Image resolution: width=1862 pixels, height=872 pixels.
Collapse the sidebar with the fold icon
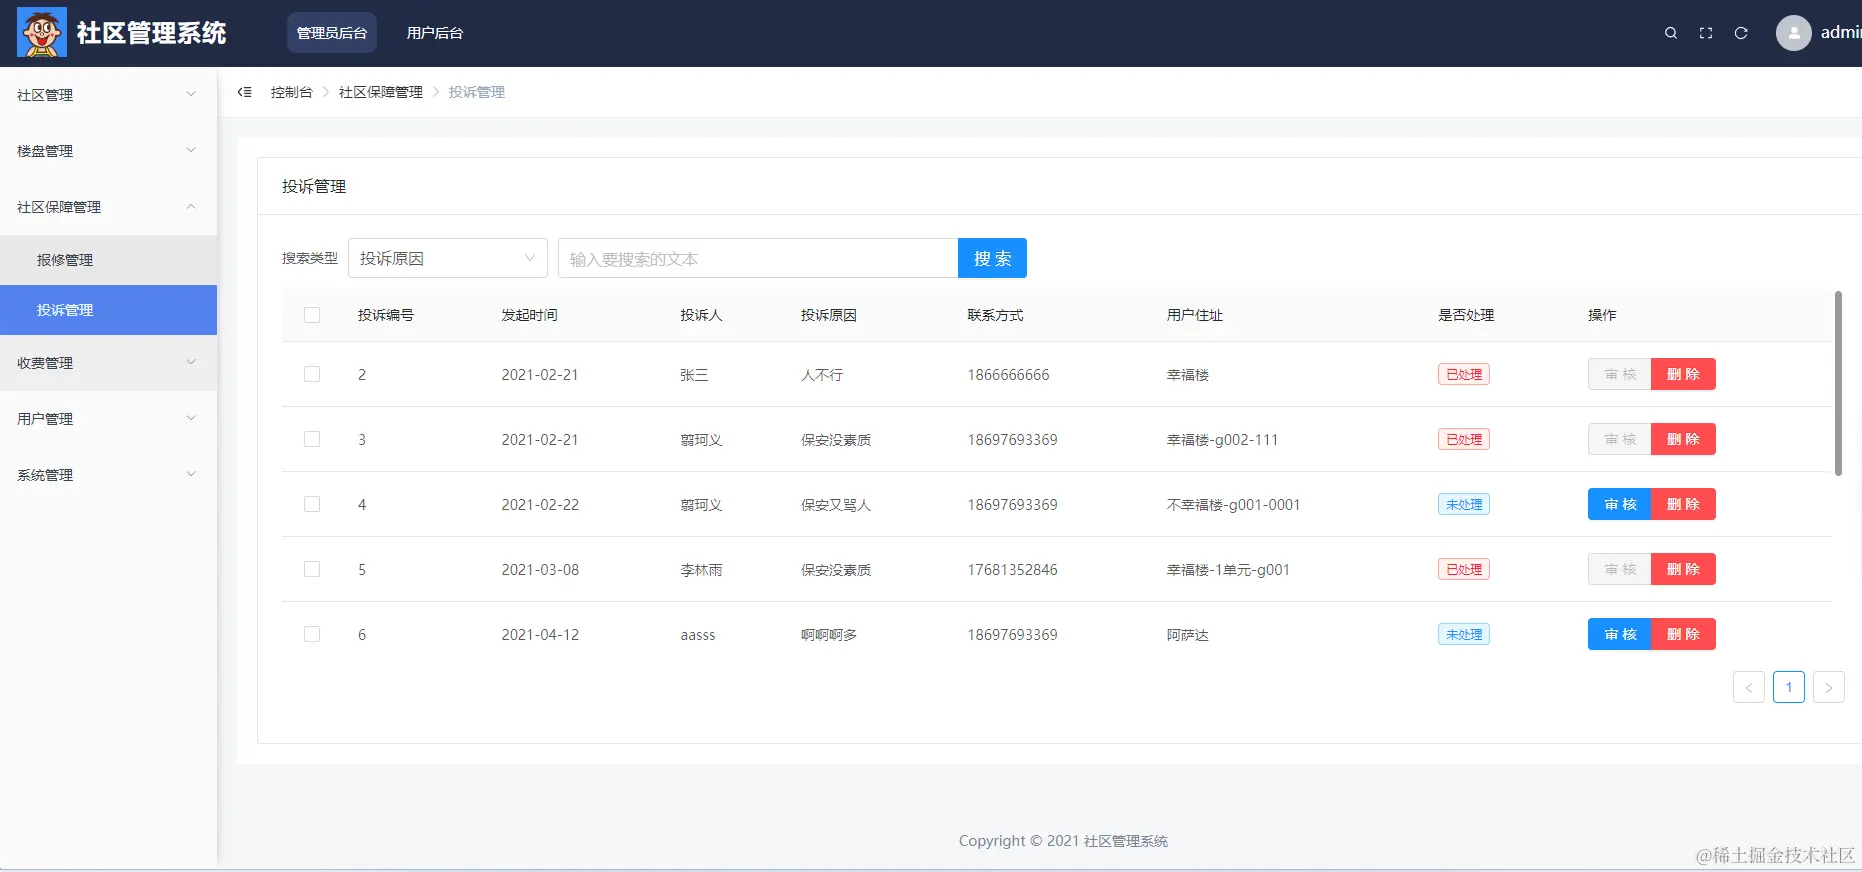click(244, 92)
